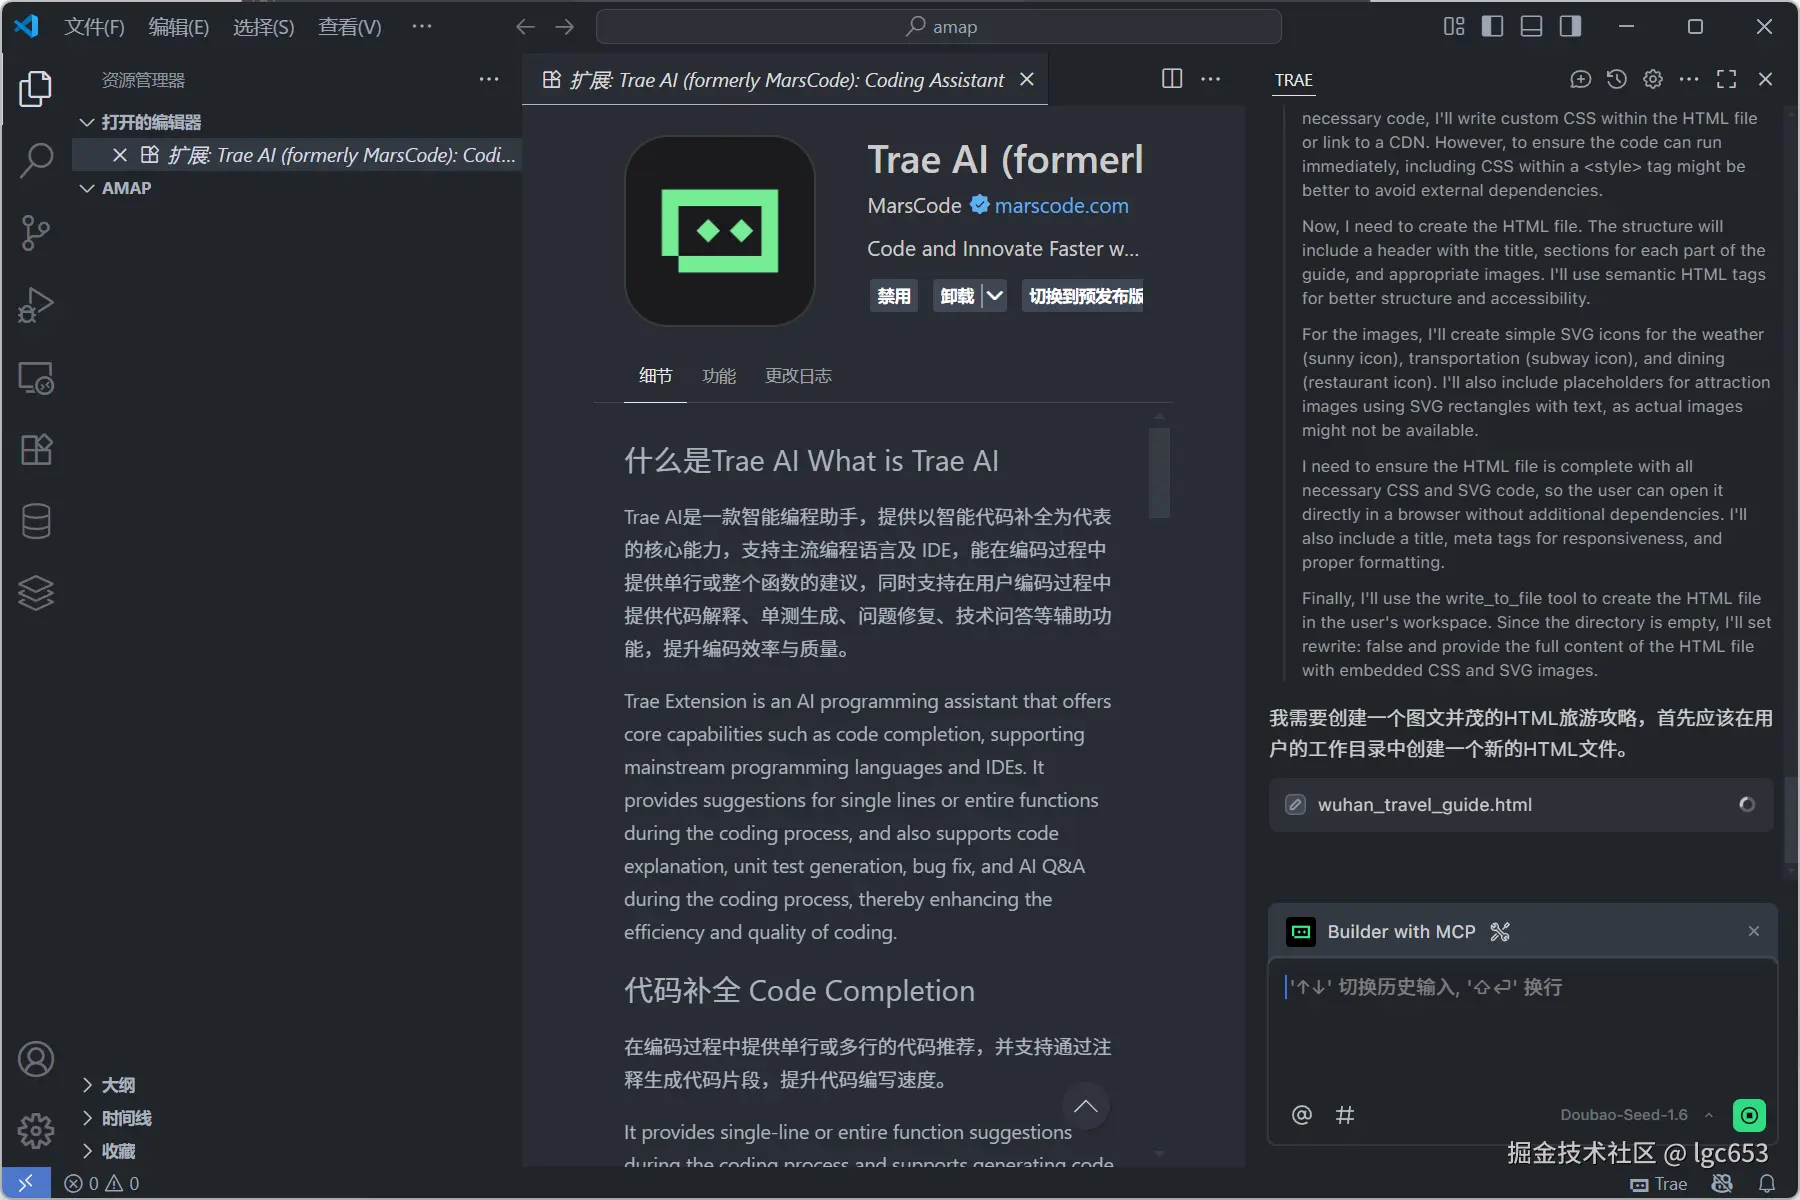Open the stacked layers view in activity bar
Image resolution: width=1800 pixels, height=1200 pixels.
tap(36, 593)
